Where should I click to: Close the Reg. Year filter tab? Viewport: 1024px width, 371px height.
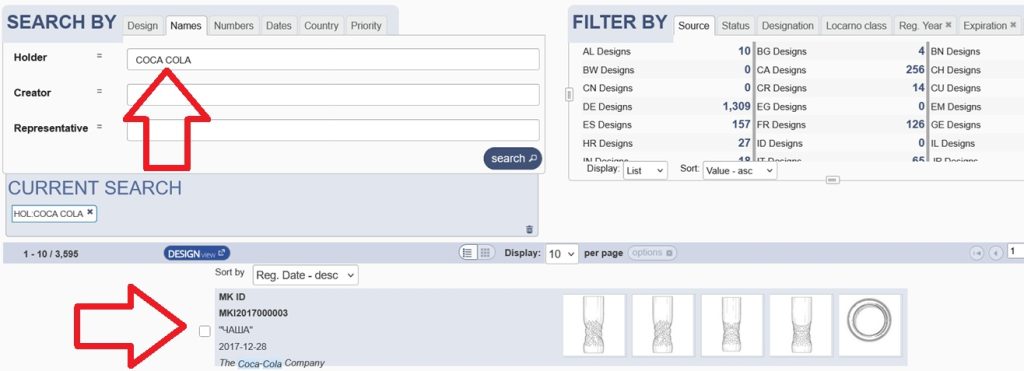click(948, 25)
